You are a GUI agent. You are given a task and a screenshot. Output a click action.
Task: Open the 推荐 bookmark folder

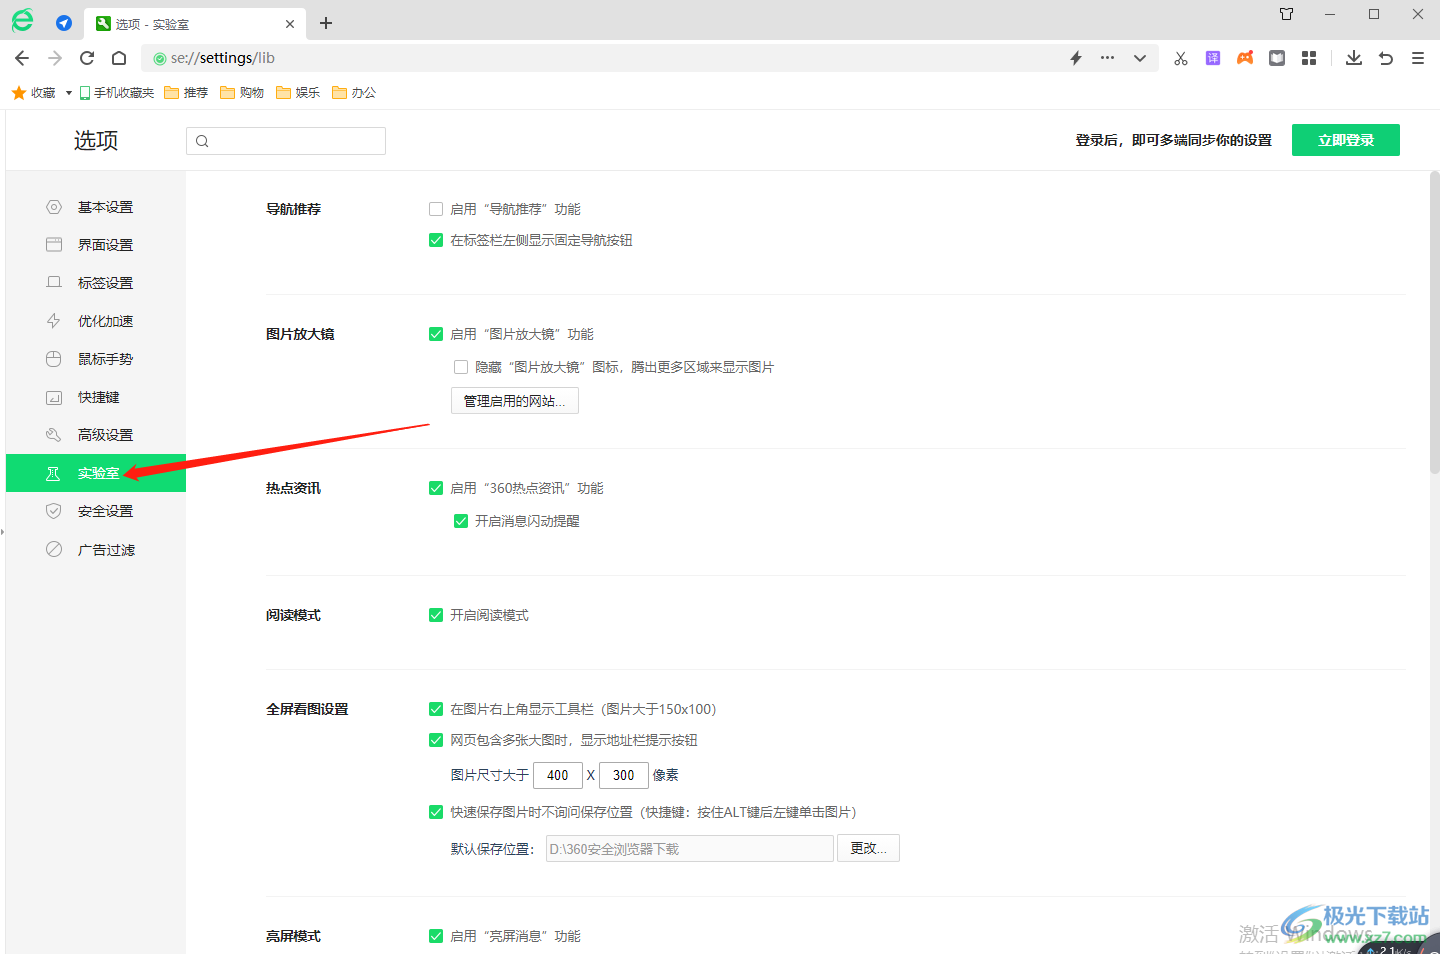pos(186,93)
